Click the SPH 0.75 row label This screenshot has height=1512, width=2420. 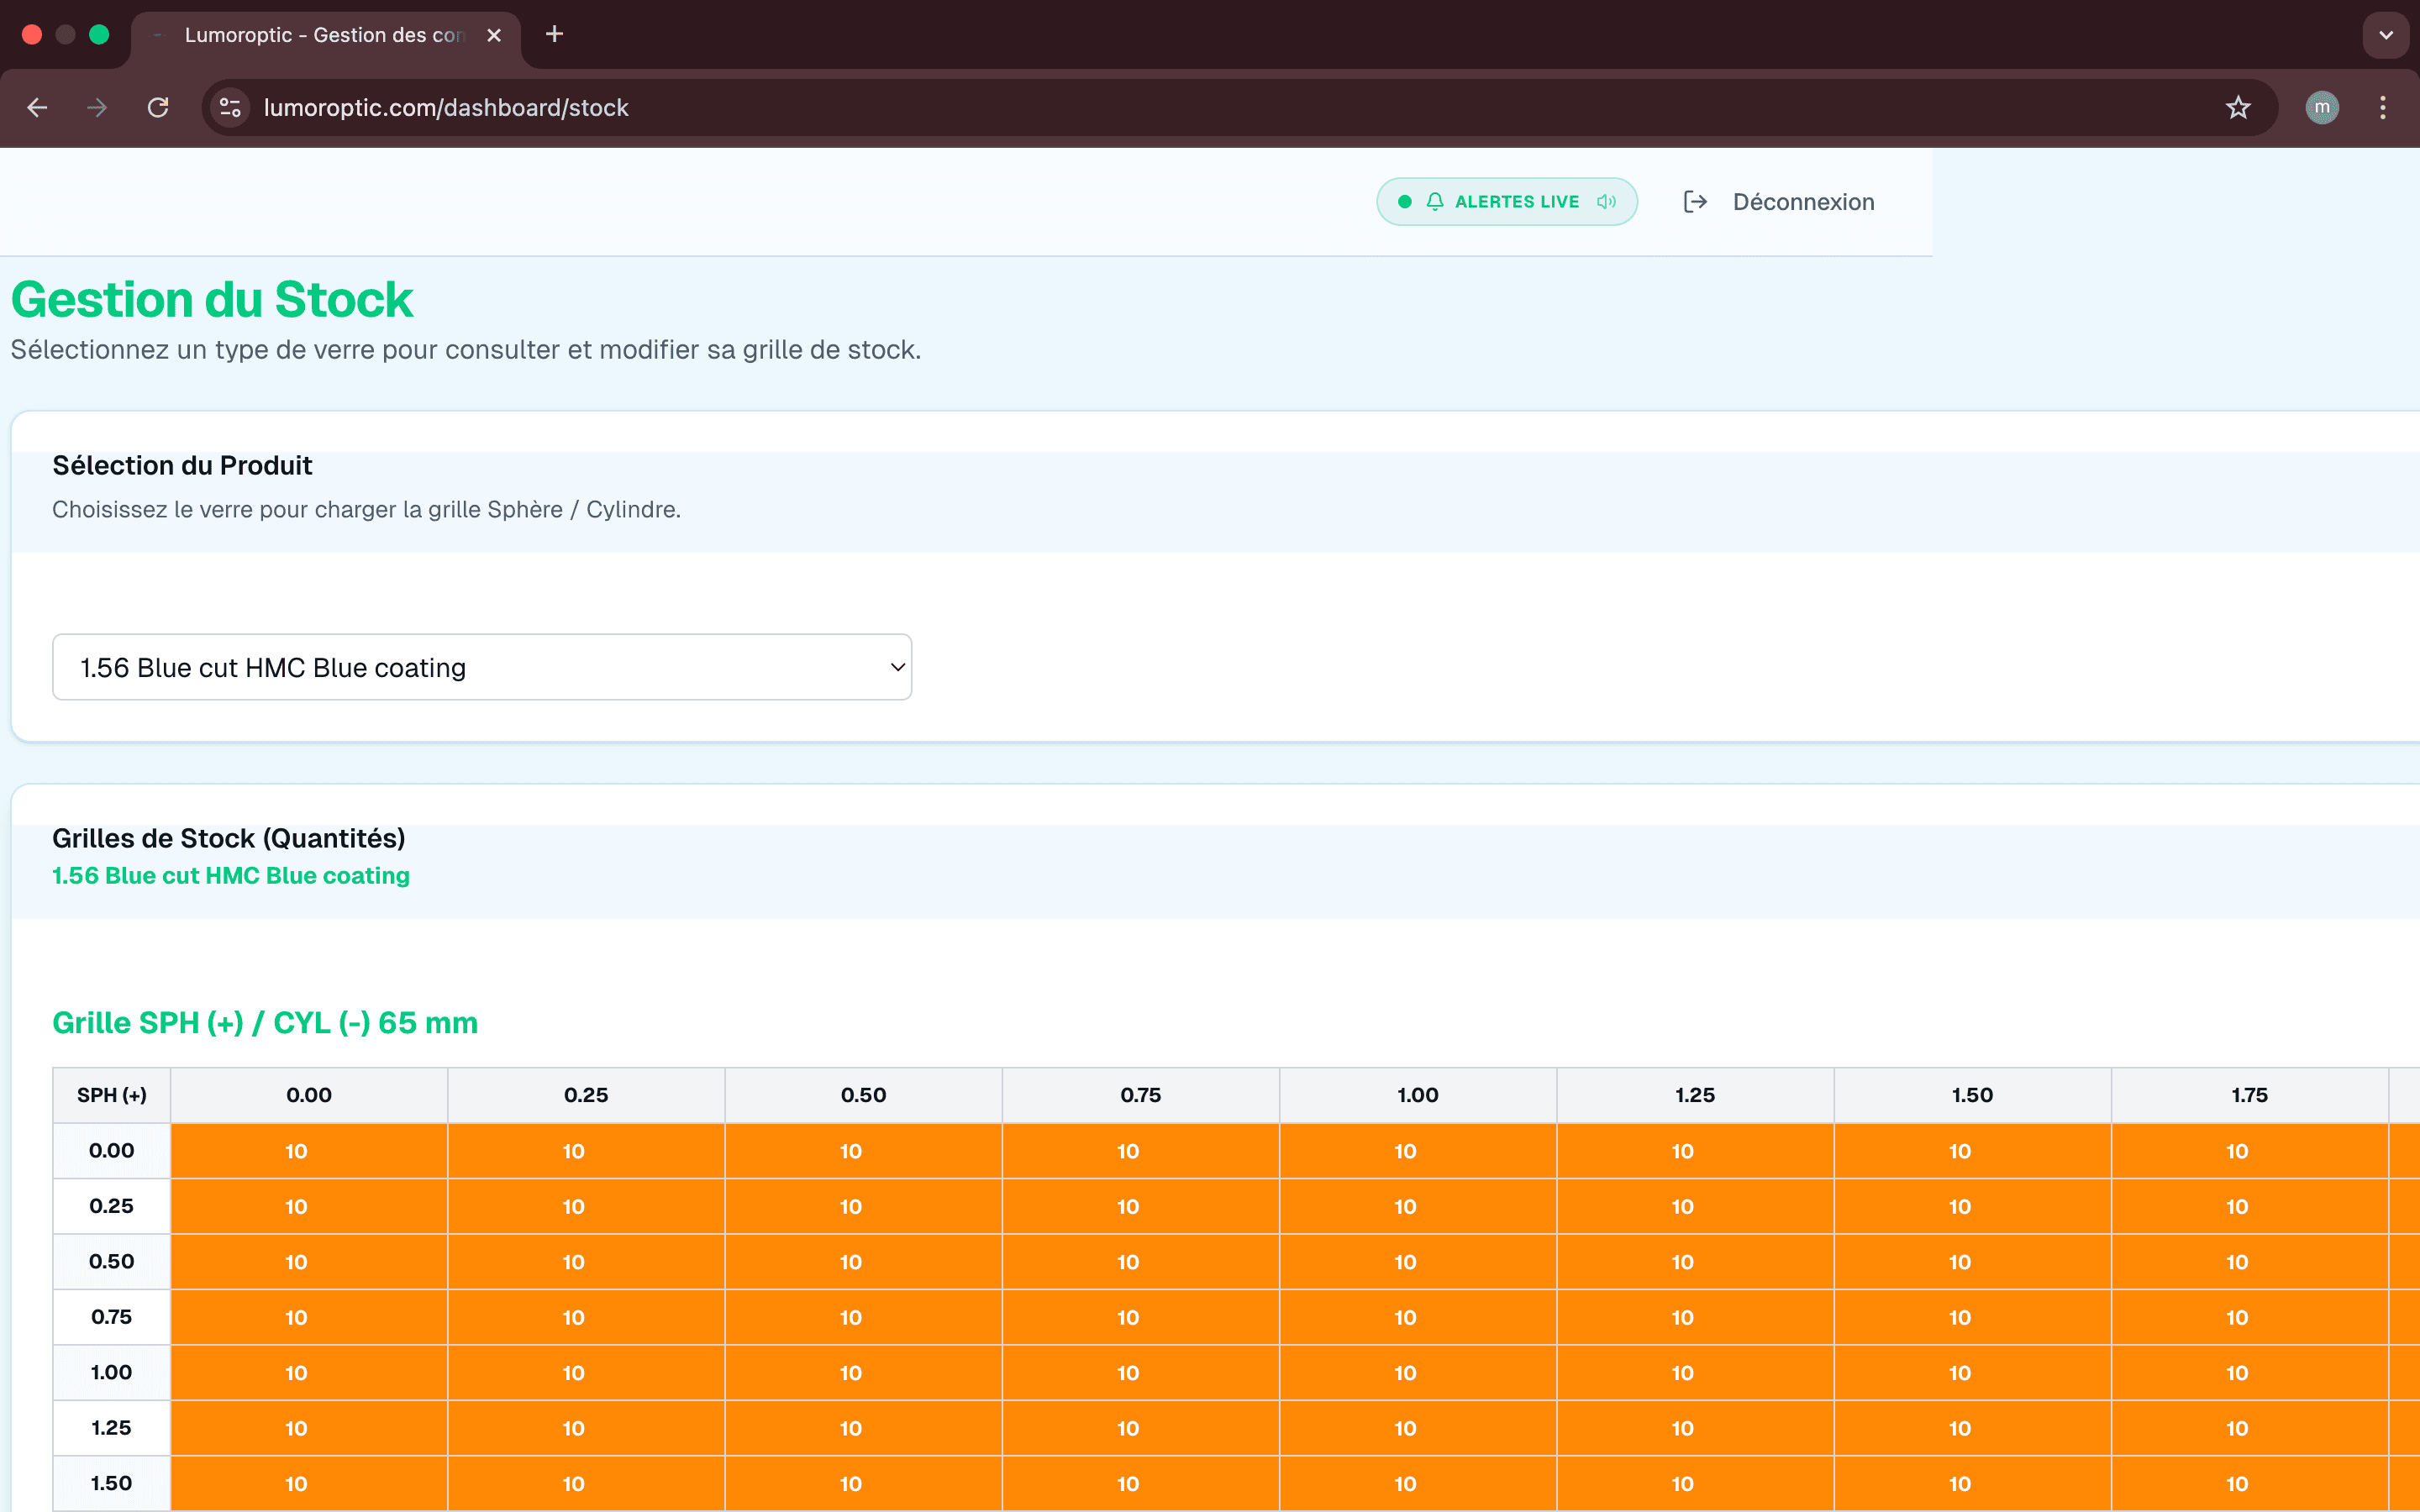coord(112,1317)
